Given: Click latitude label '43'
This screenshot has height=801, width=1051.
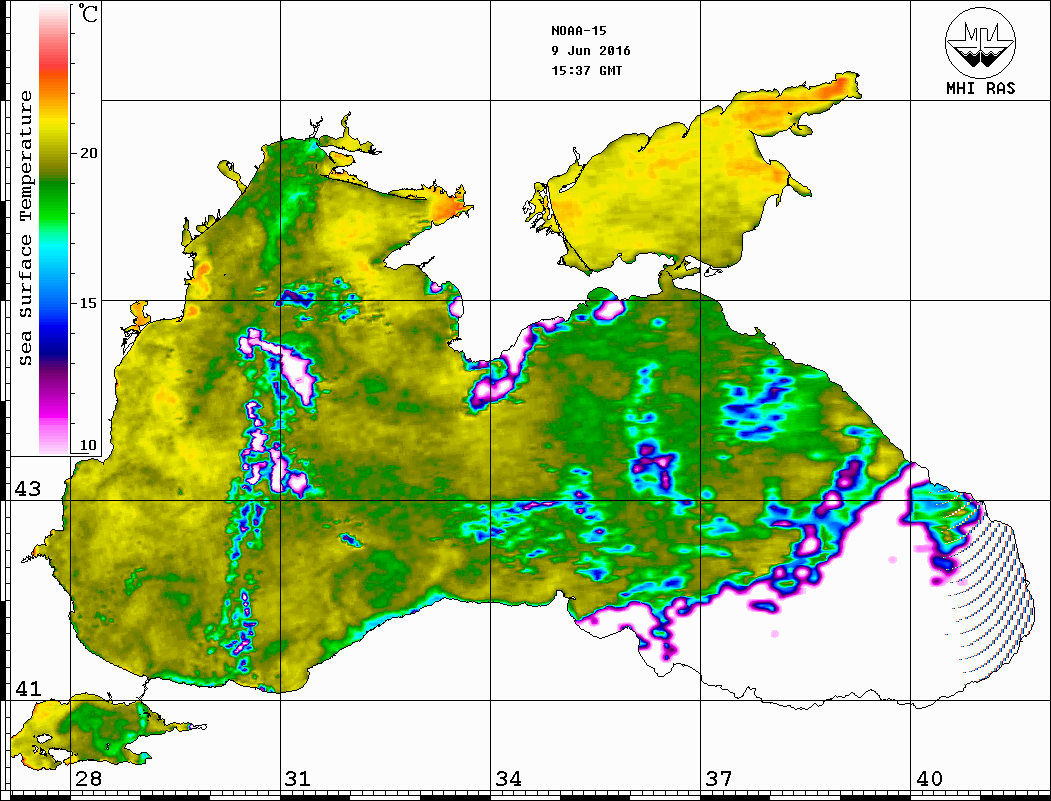Looking at the screenshot, I should [28, 489].
